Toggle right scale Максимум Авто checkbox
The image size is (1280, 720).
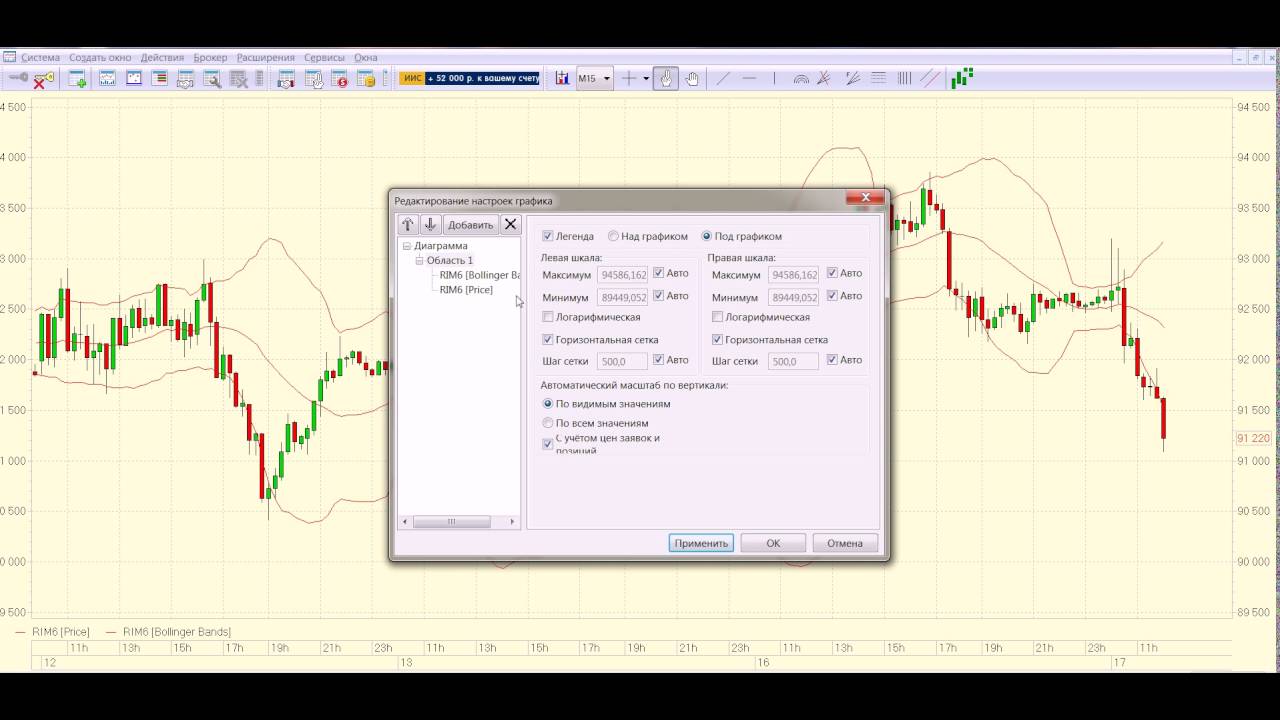[832, 273]
